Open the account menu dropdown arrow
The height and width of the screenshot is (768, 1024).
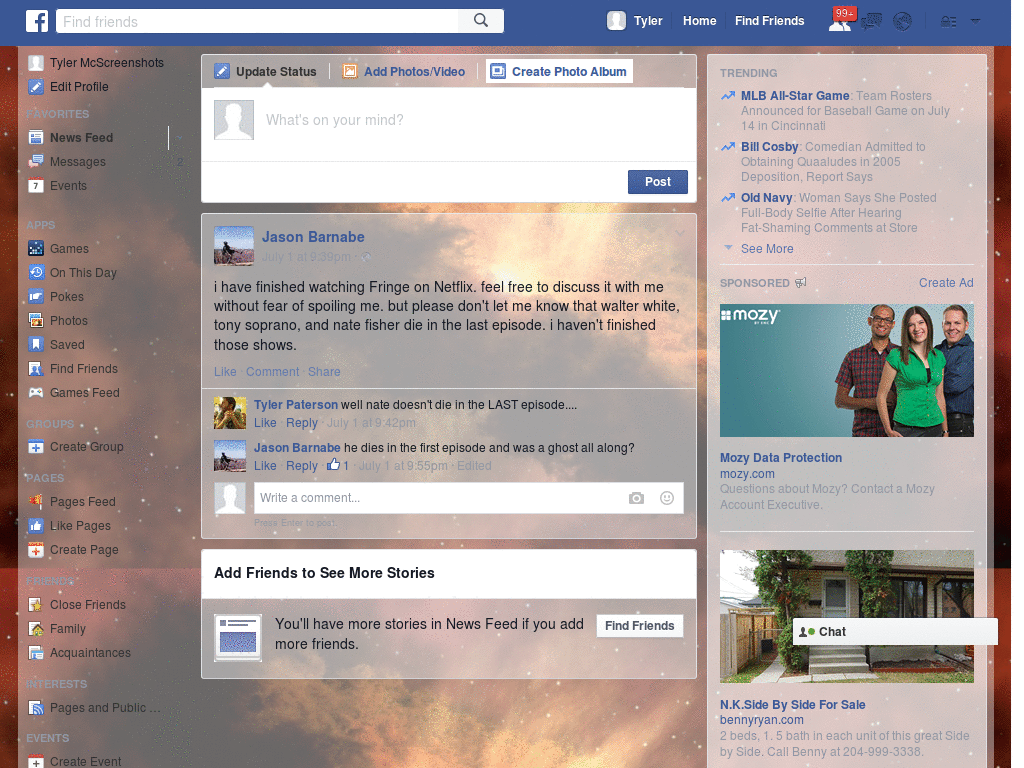pyautogui.click(x=975, y=22)
